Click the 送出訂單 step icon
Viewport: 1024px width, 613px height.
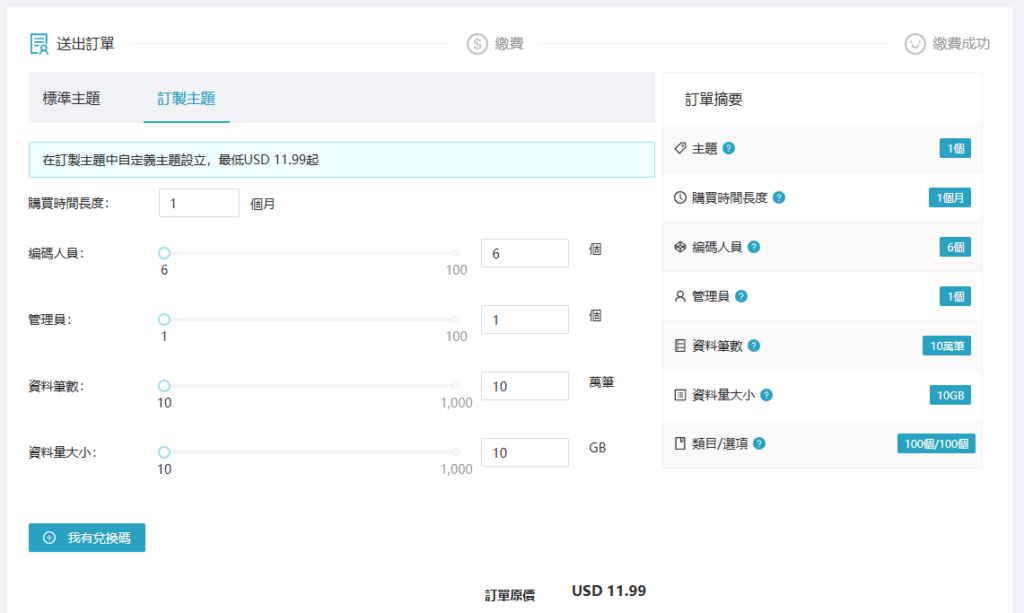(39, 44)
